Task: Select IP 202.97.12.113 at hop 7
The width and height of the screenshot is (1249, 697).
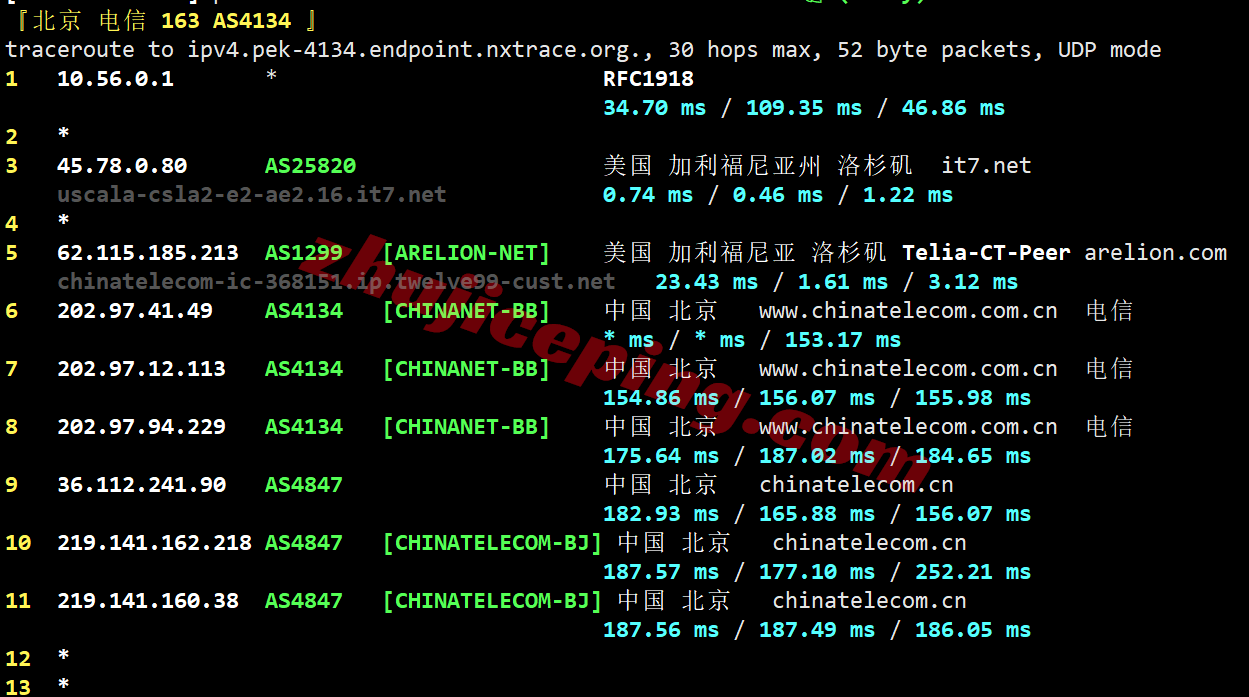Action: tap(141, 369)
